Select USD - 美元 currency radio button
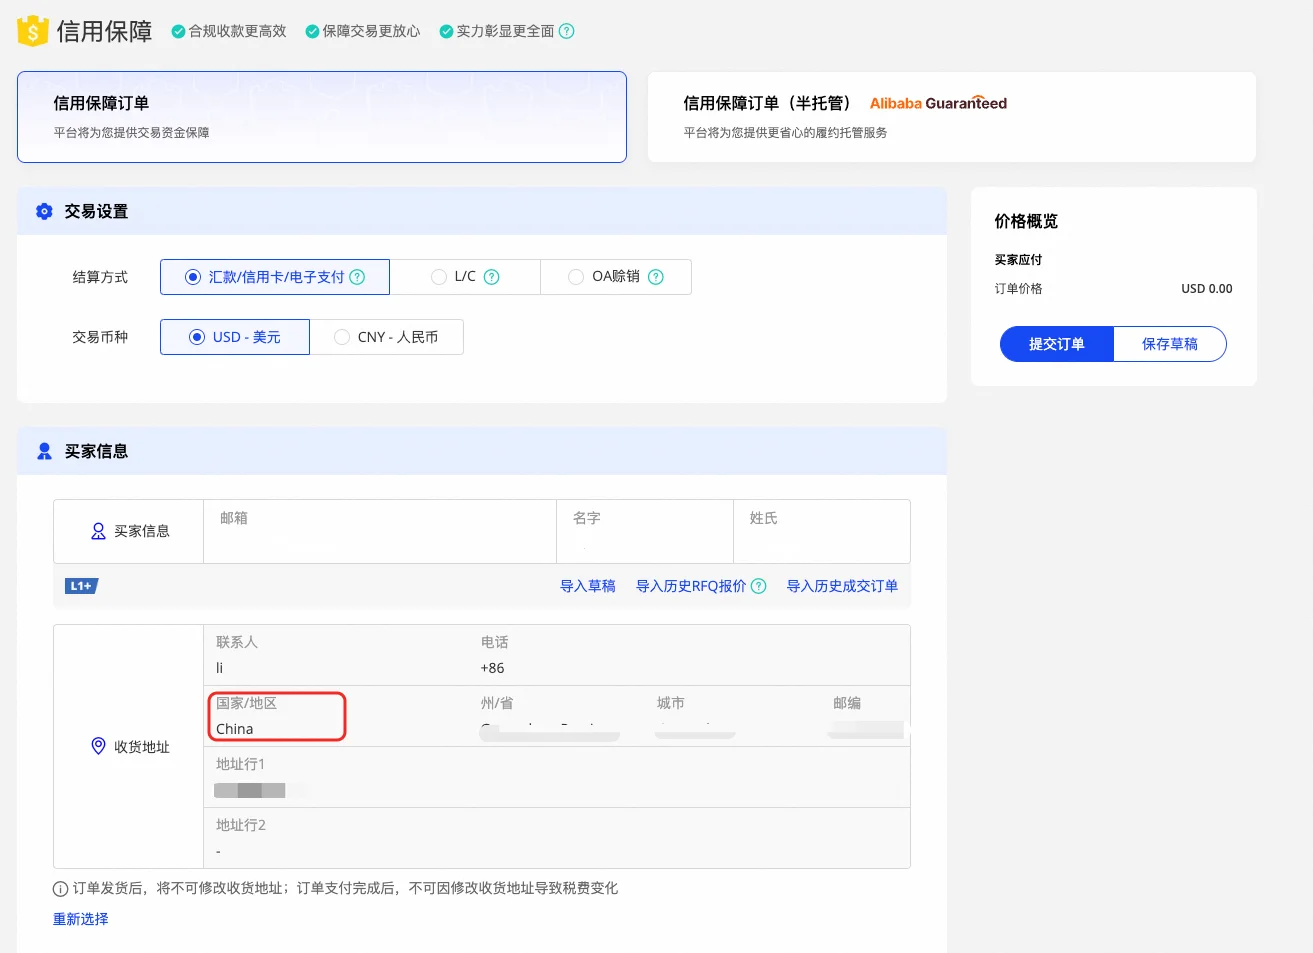1313x953 pixels. 197,337
